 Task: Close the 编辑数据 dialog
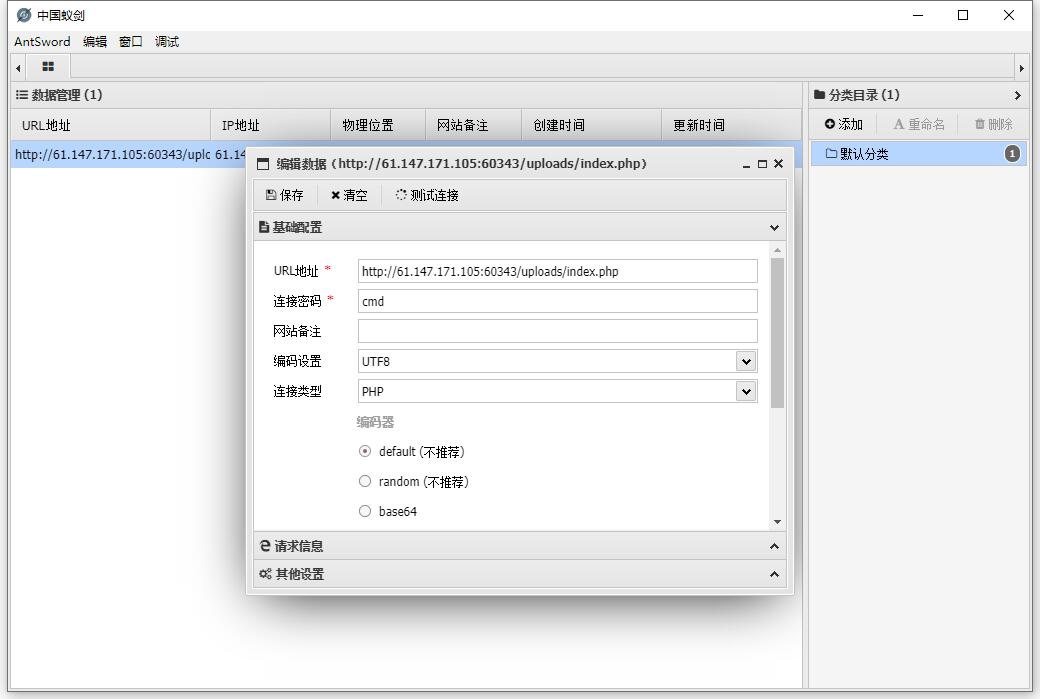779,163
